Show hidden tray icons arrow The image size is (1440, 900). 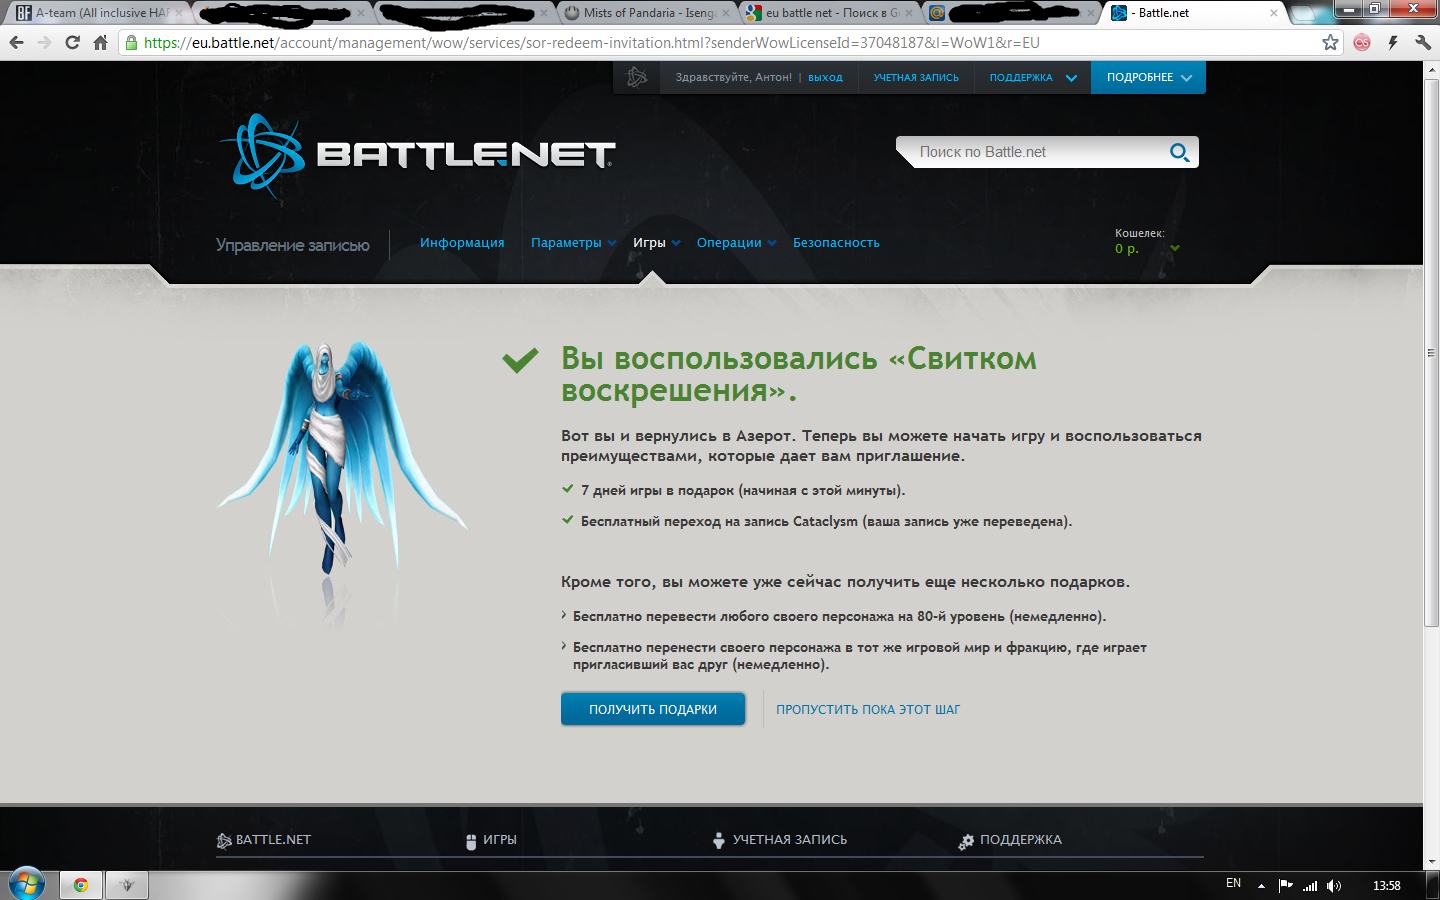[1261, 885]
